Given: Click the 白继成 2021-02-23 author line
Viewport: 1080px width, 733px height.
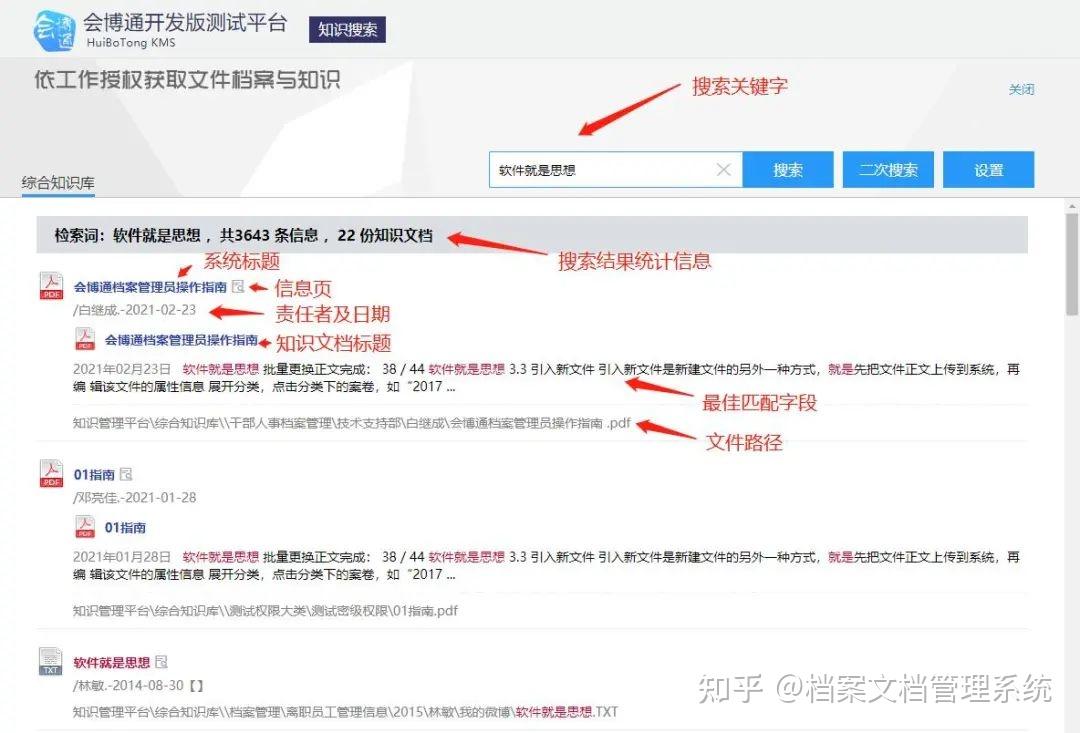Looking at the screenshot, I should (x=134, y=310).
